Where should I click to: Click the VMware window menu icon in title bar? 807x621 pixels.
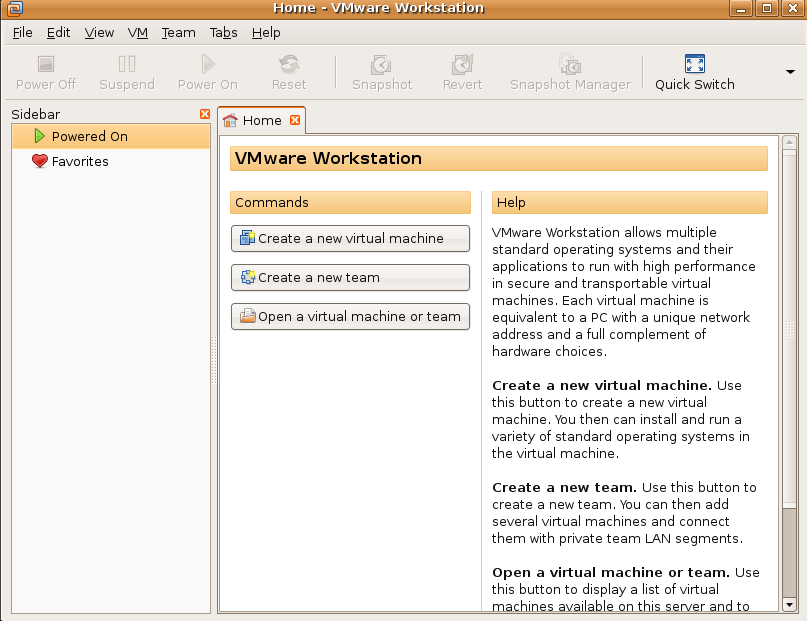[15, 8]
